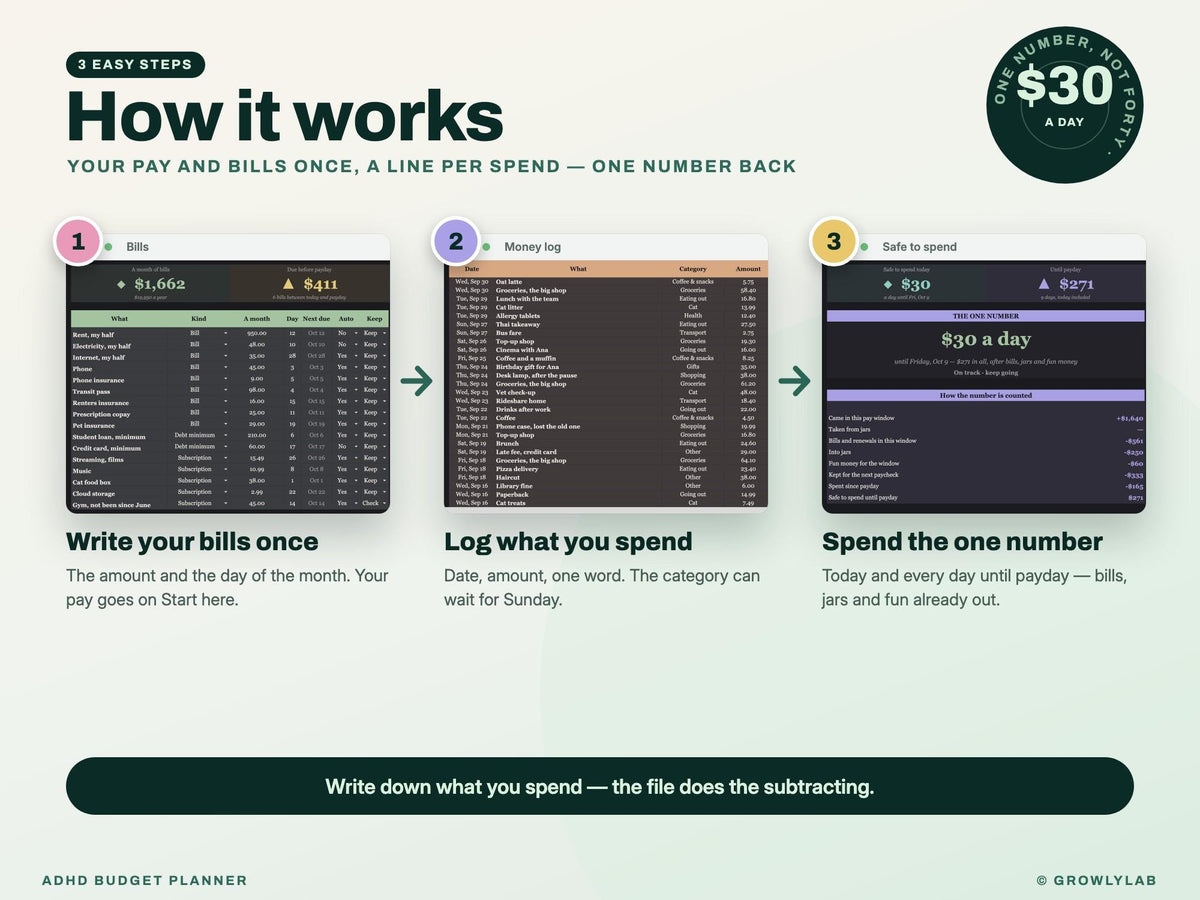
Task: Open the Keep dropdown for Transit pass
Action: coord(384,390)
